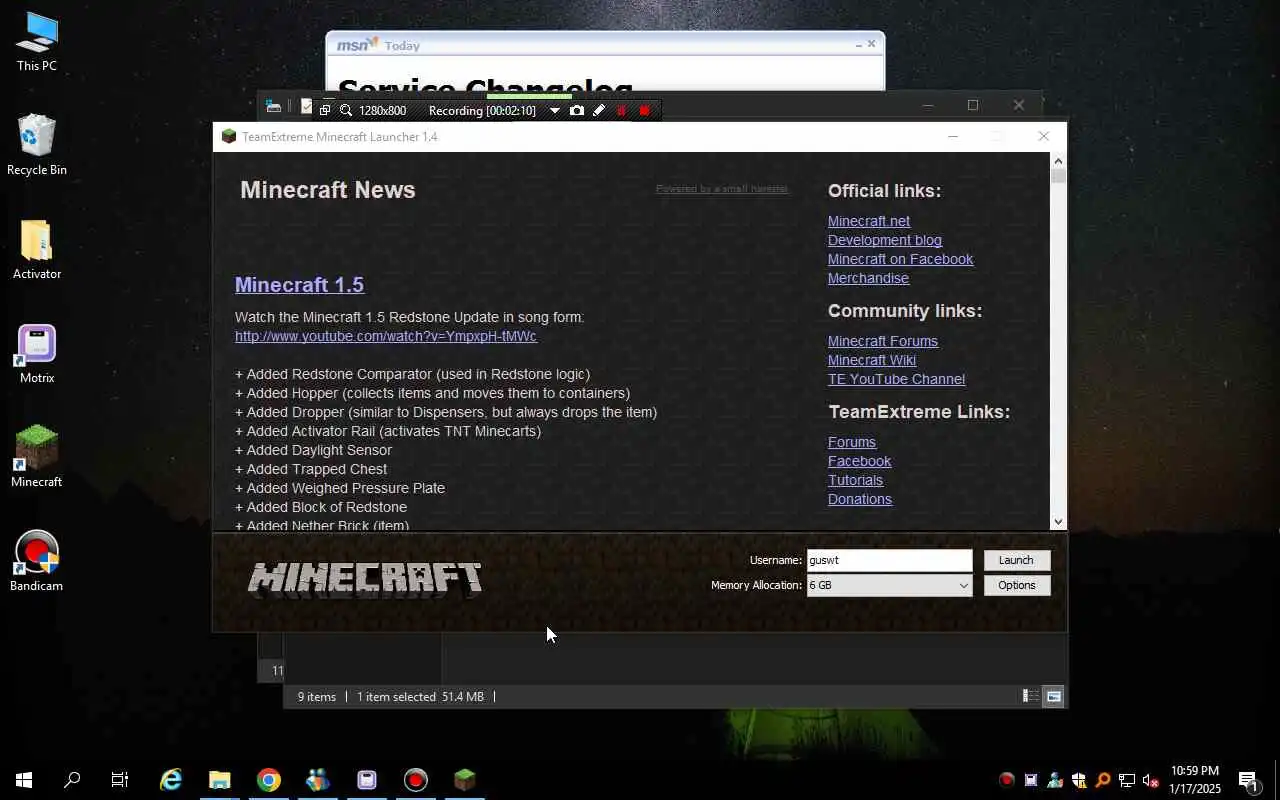The height and width of the screenshot is (800, 1280).
Task: Click the news scrollbar up arrow
Action: (x=1058, y=160)
